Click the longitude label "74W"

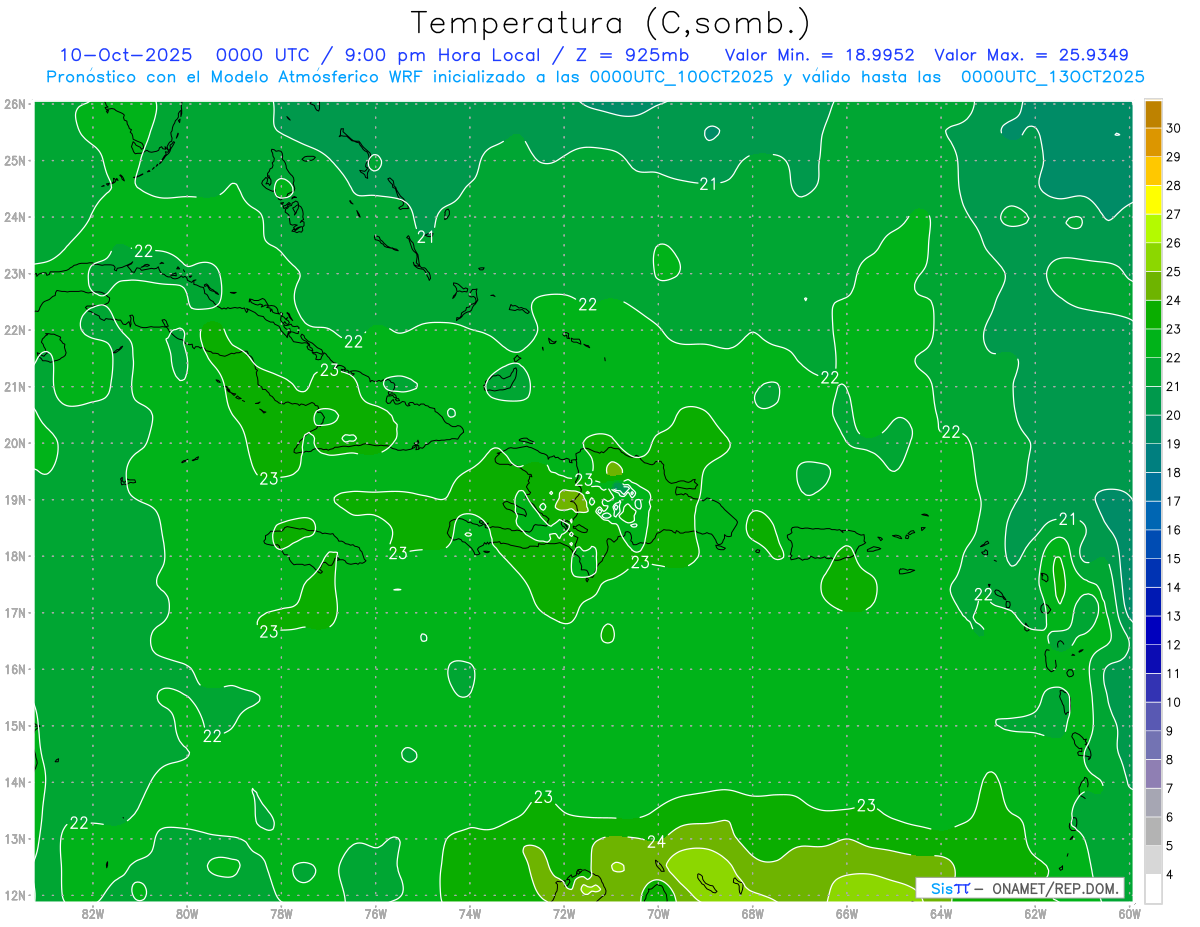(470, 912)
